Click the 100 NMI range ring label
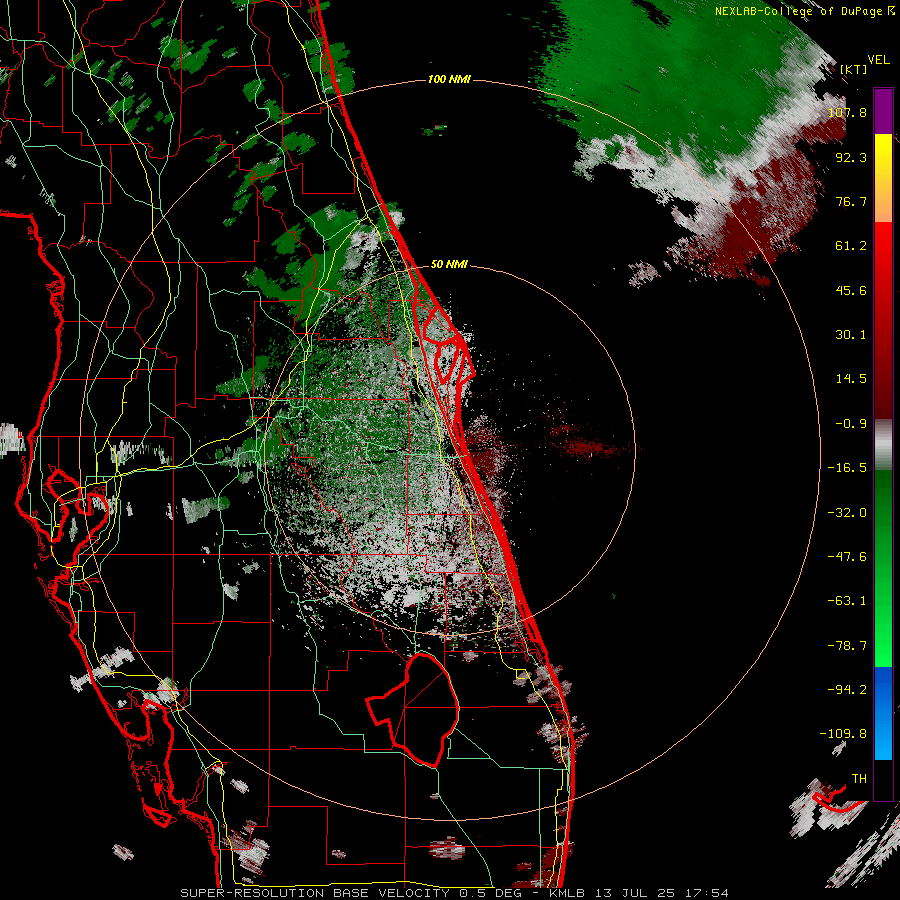Viewport: 900px width, 900px height. point(449,79)
